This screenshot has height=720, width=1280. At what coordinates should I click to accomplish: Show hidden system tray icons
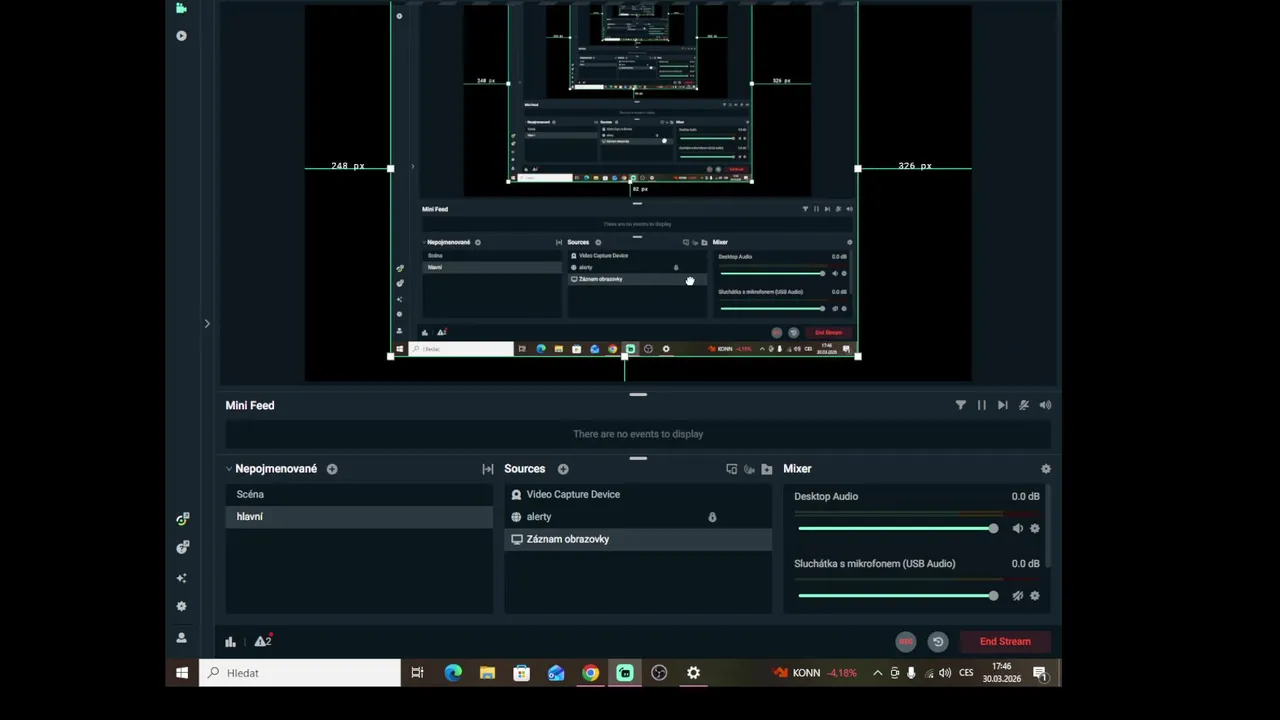(878, 673)
